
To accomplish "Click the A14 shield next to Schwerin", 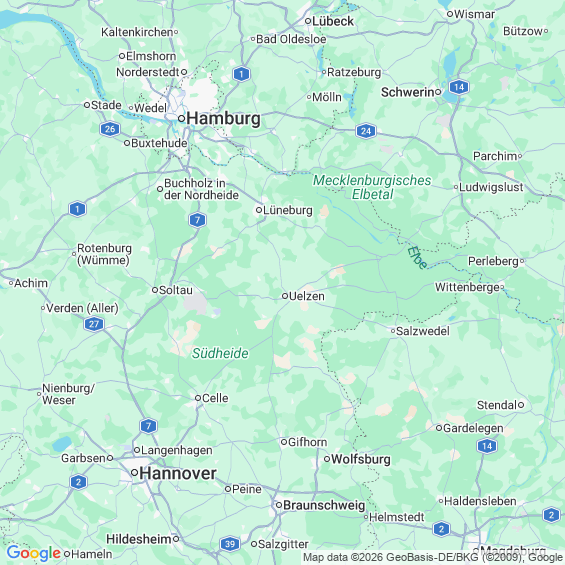I will [459, 87].
